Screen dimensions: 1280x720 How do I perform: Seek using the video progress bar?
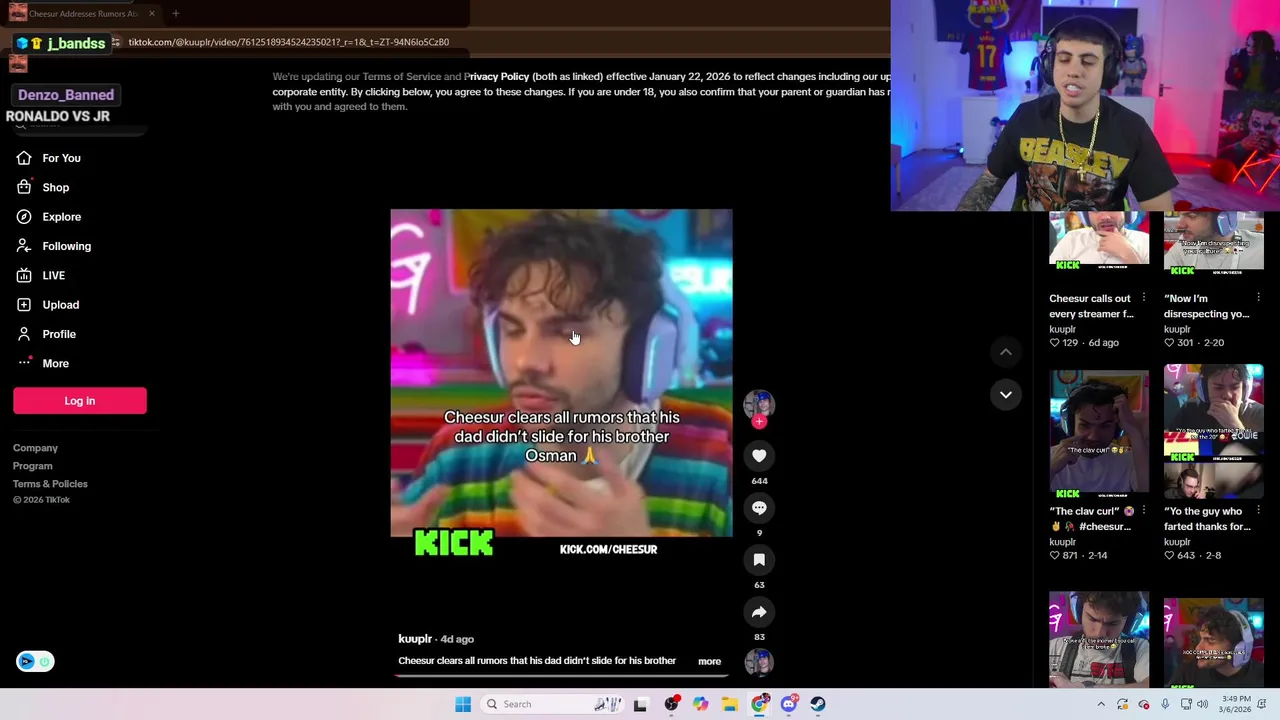(561, 675)
